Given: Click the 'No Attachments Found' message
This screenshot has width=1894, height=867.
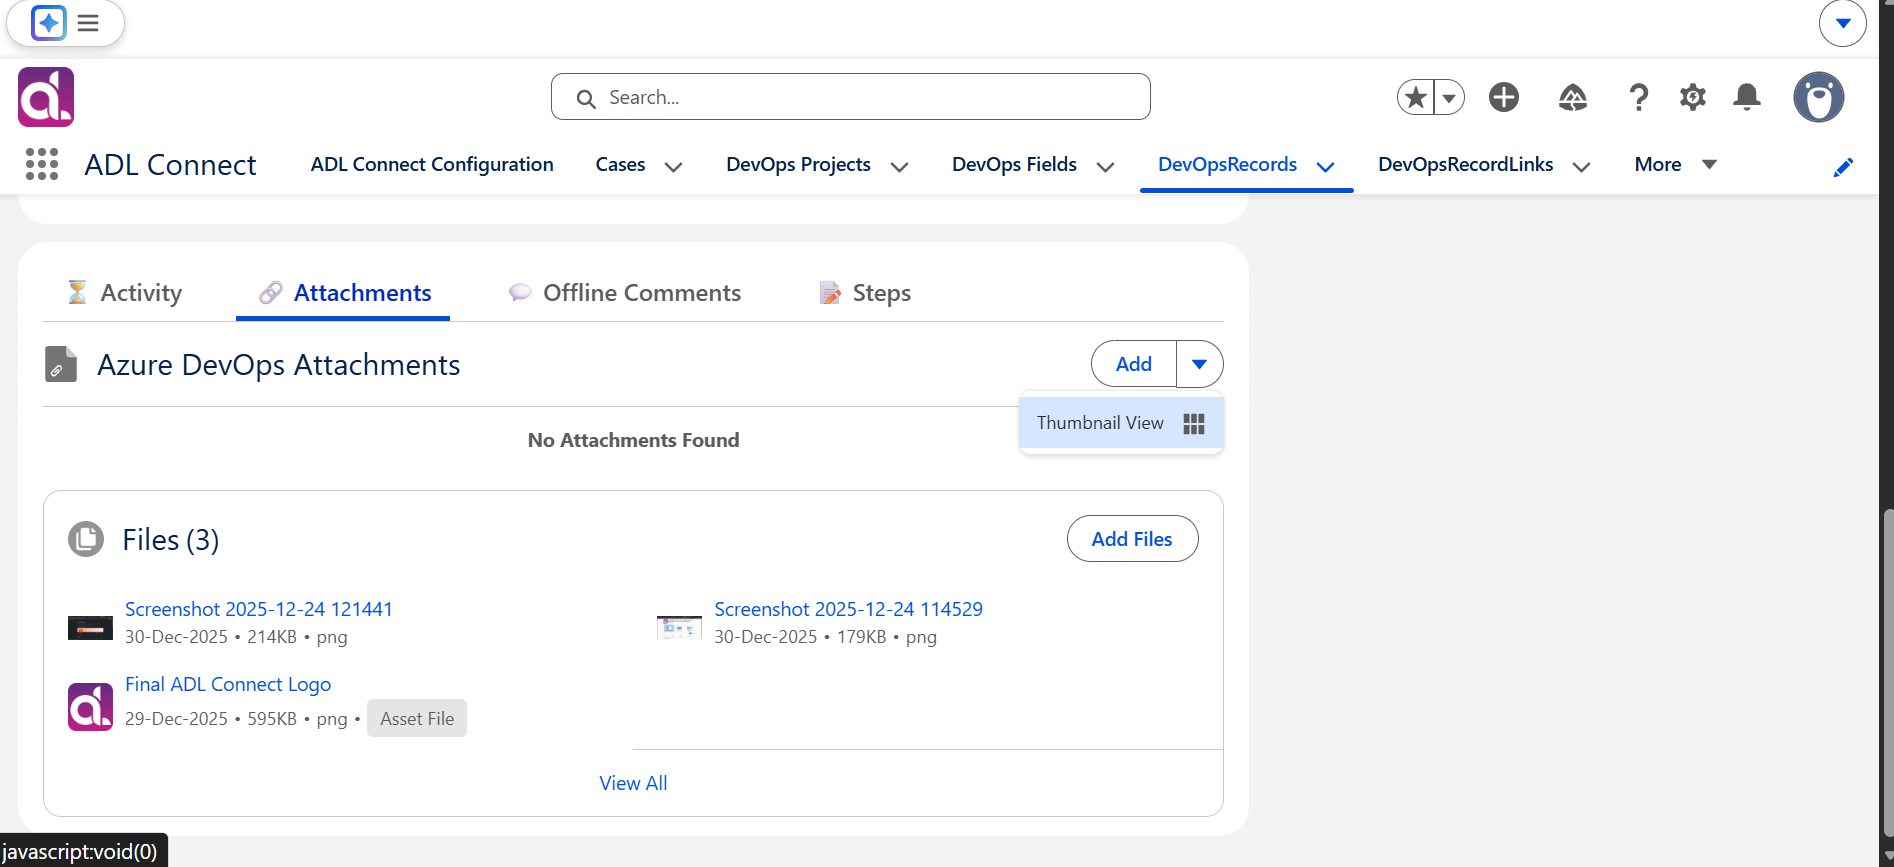Looking at the screenshot, I should point(634,440).
